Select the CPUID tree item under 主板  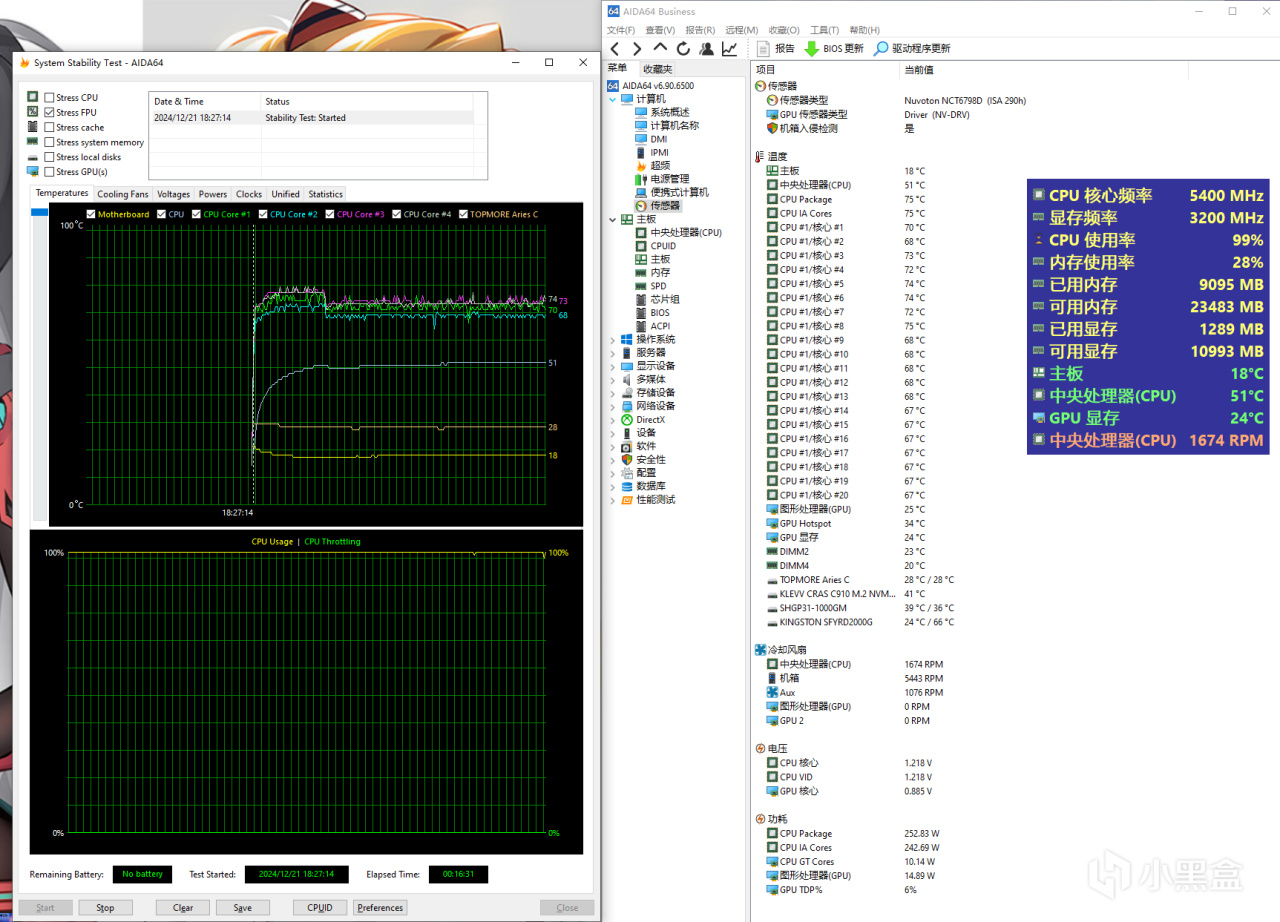(662, 246)
